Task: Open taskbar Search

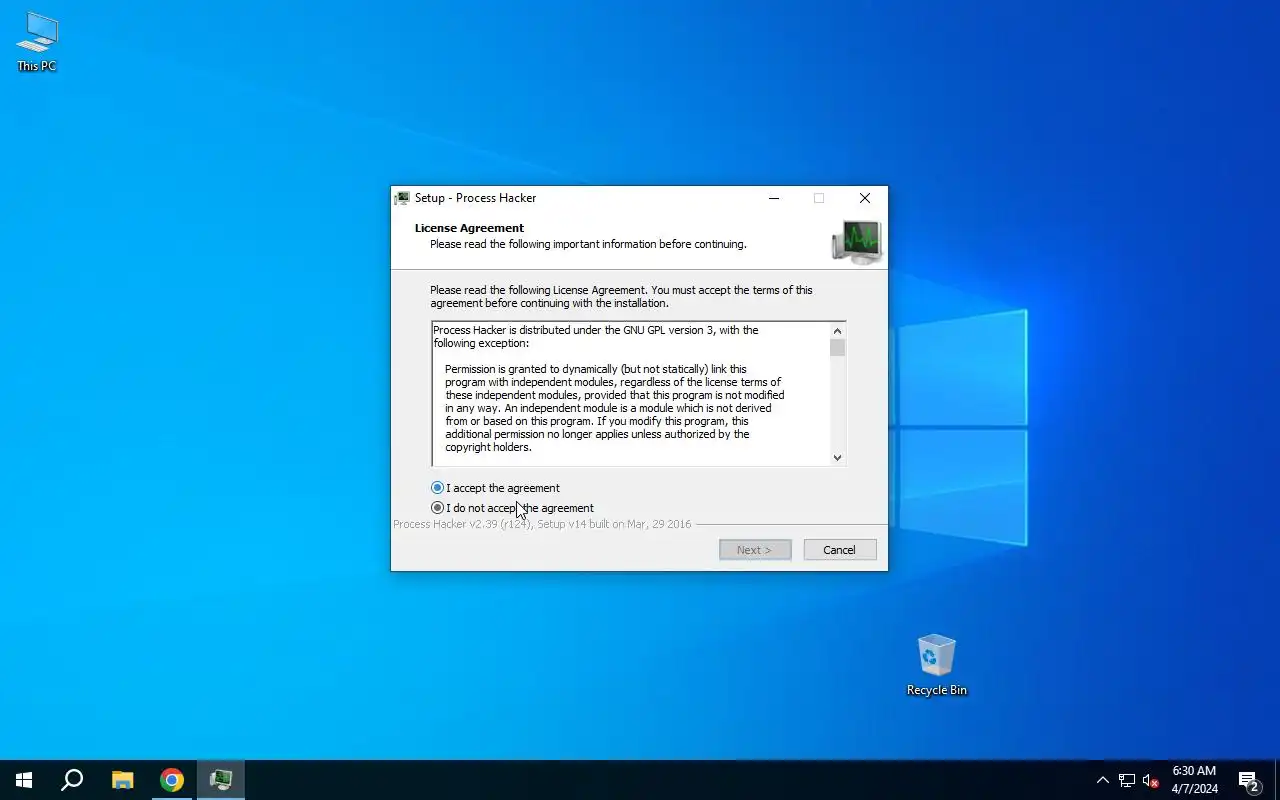Action: pyautogui.click(x=72, y=780)
